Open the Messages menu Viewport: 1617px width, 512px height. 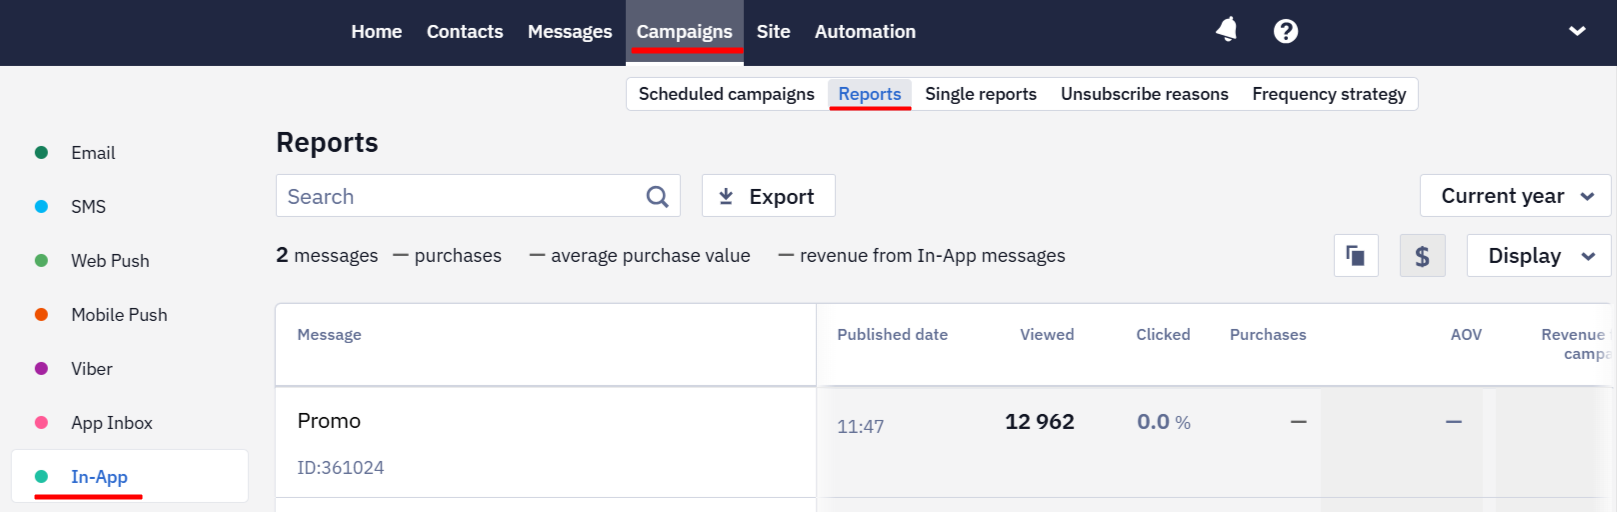point(570,32)
